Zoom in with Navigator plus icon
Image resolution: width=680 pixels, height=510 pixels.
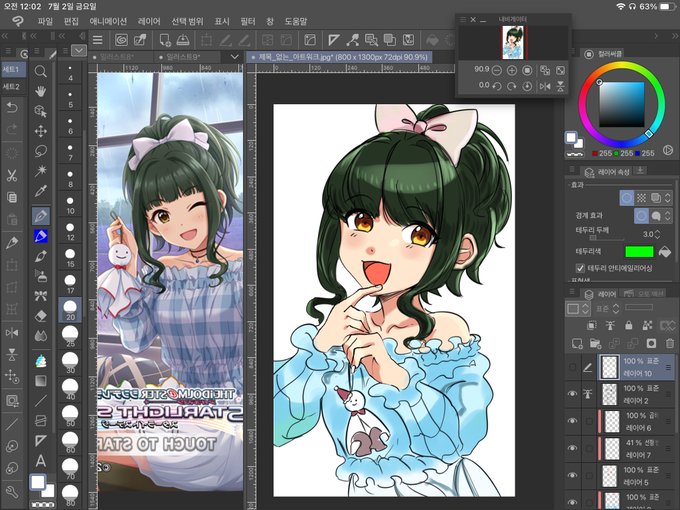tap(512, 70)
